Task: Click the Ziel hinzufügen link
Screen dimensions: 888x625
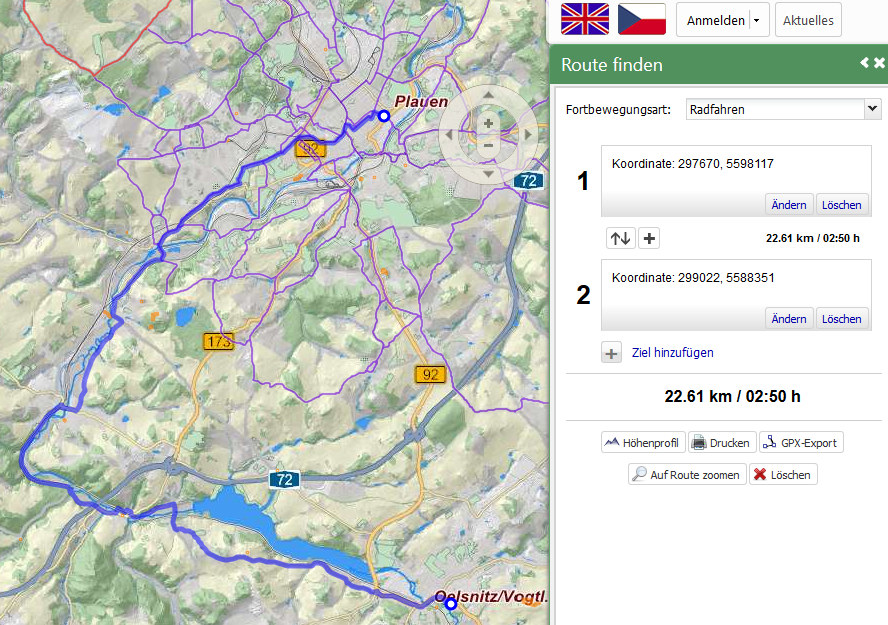Action: click(672, 353)
